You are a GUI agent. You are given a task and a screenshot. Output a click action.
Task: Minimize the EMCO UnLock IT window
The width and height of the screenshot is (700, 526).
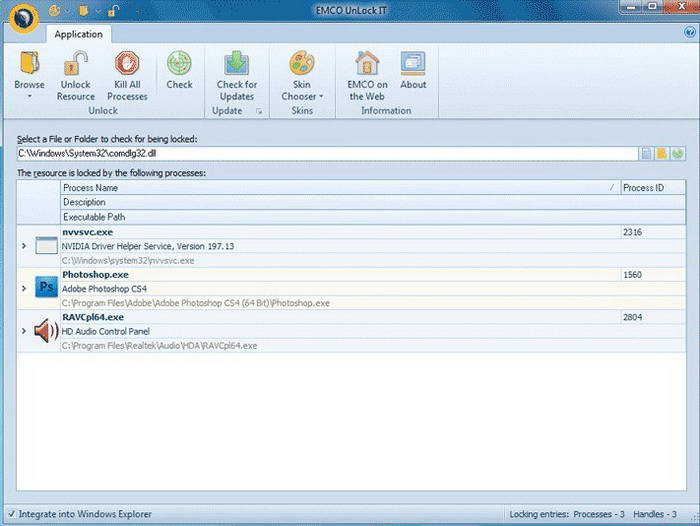point(631,7)
